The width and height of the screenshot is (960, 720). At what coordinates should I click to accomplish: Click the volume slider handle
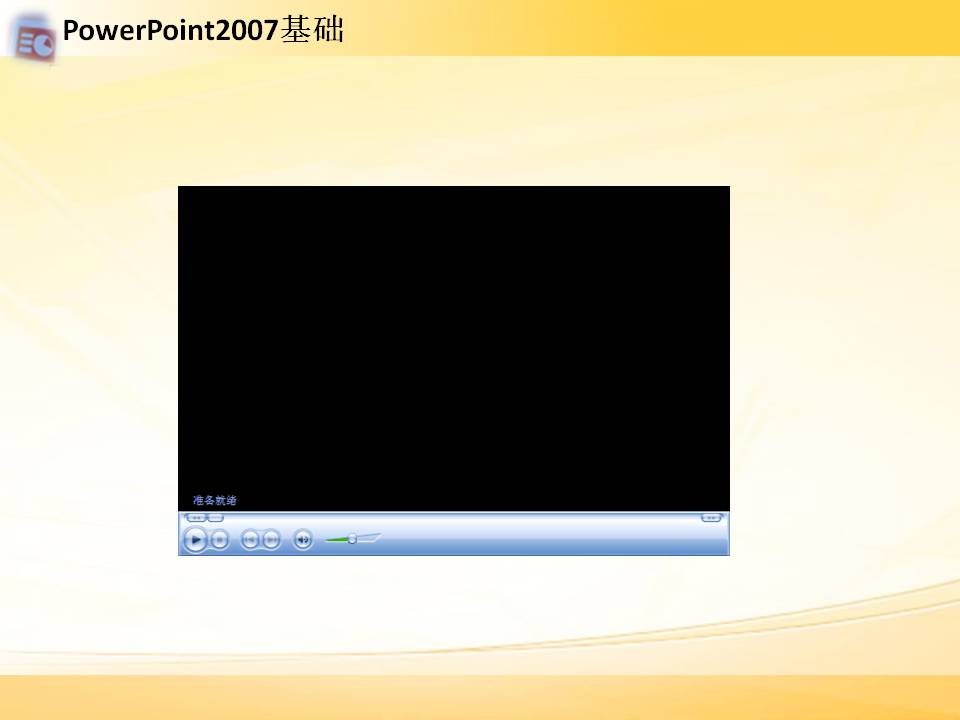tap(352, 539)
